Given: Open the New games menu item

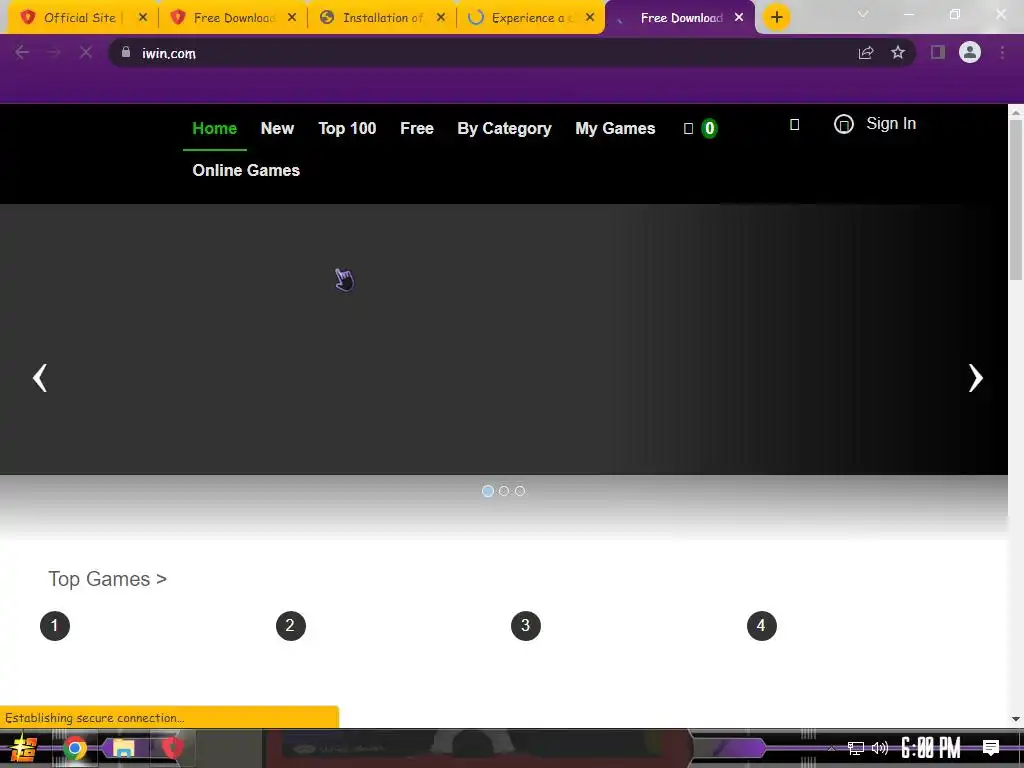Looking at the screenshot, I should click(277, 129).
